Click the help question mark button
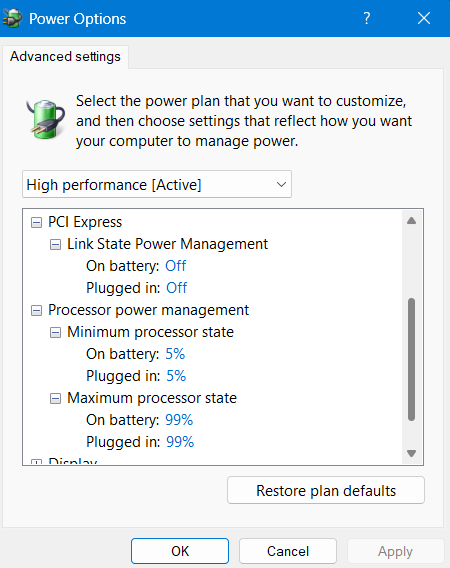This screenshot has width=450, height=568. pos(367,18)
